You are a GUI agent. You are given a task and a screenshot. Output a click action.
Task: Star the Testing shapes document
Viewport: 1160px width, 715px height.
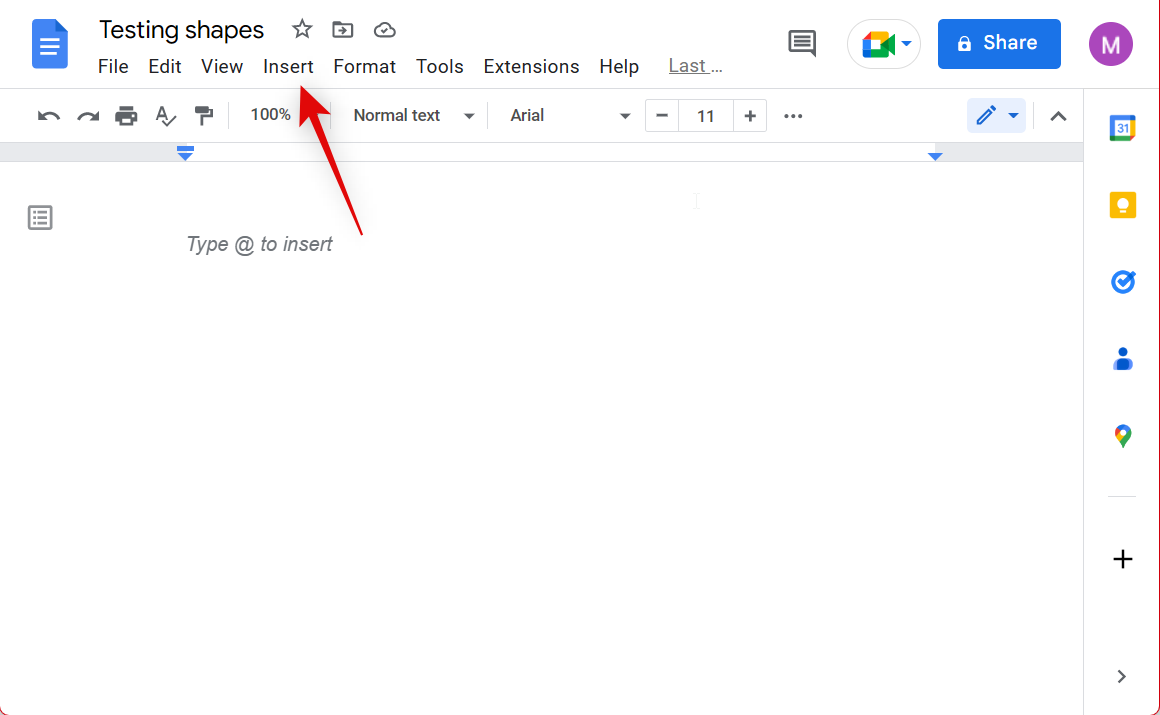[x=302, y=30]
